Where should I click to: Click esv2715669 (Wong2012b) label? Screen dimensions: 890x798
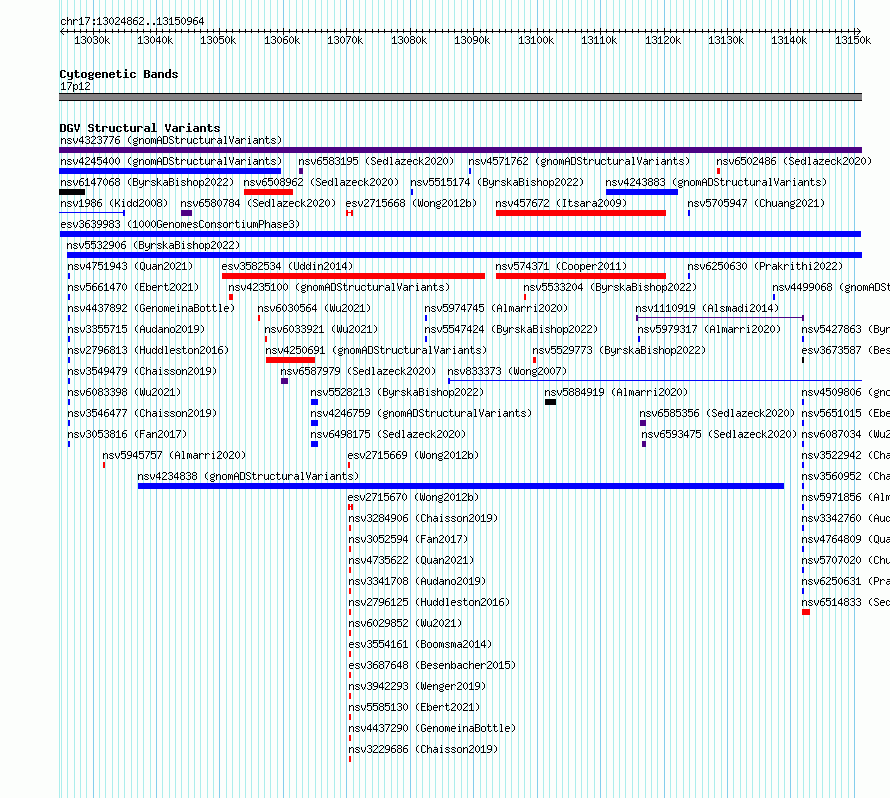tap(413, 455)
